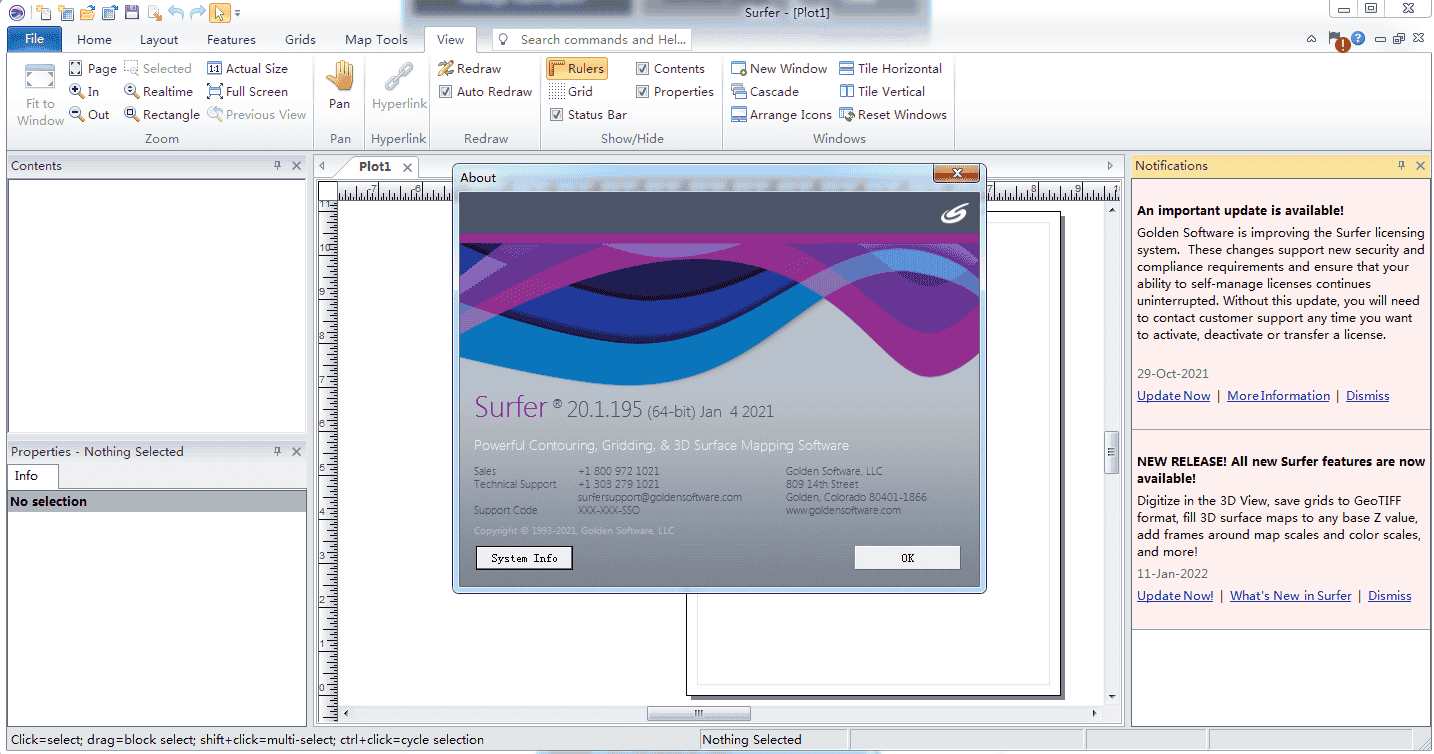Click the Cascade windows icon

tap(739, 92)
